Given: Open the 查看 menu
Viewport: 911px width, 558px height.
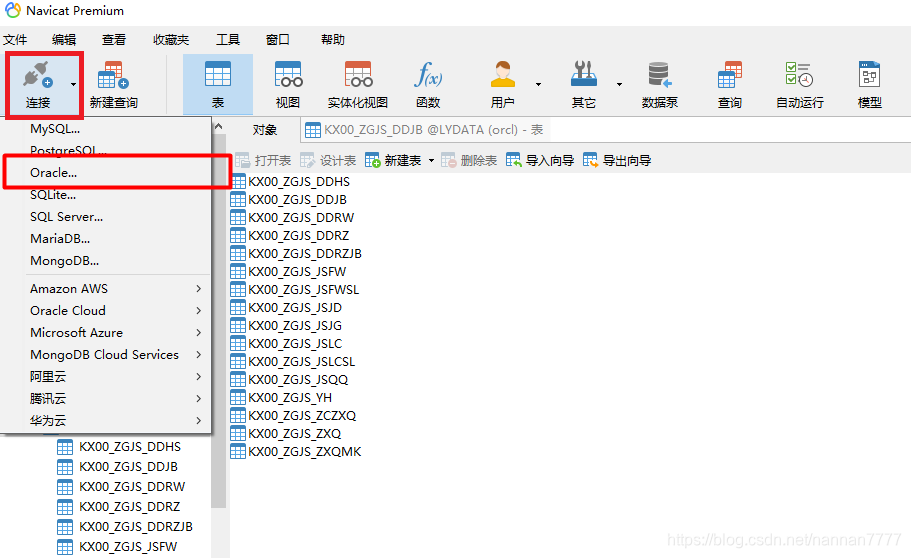Looking at the screenshot, I should [114, 40].
